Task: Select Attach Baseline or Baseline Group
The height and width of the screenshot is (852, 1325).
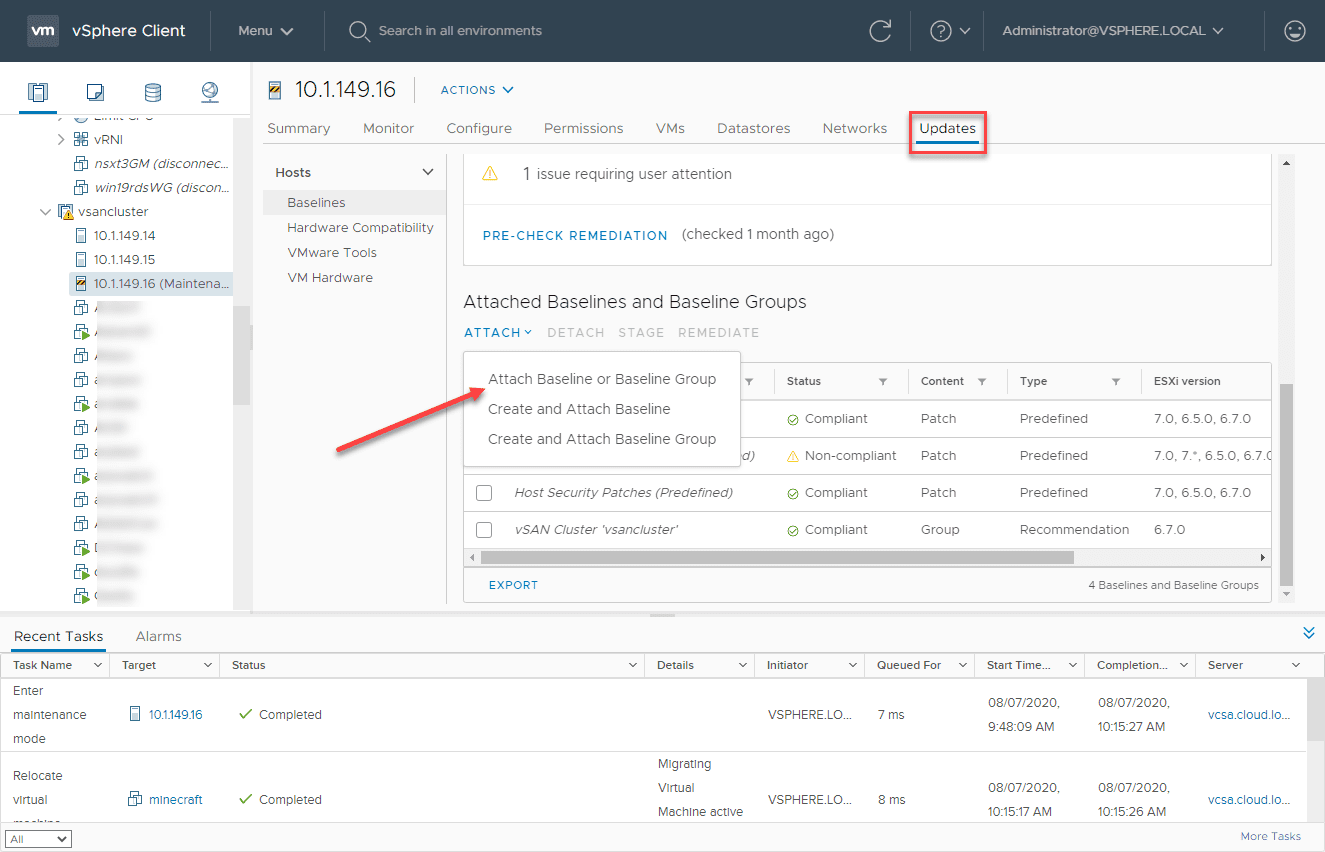Action: click(x=602, y=379)
